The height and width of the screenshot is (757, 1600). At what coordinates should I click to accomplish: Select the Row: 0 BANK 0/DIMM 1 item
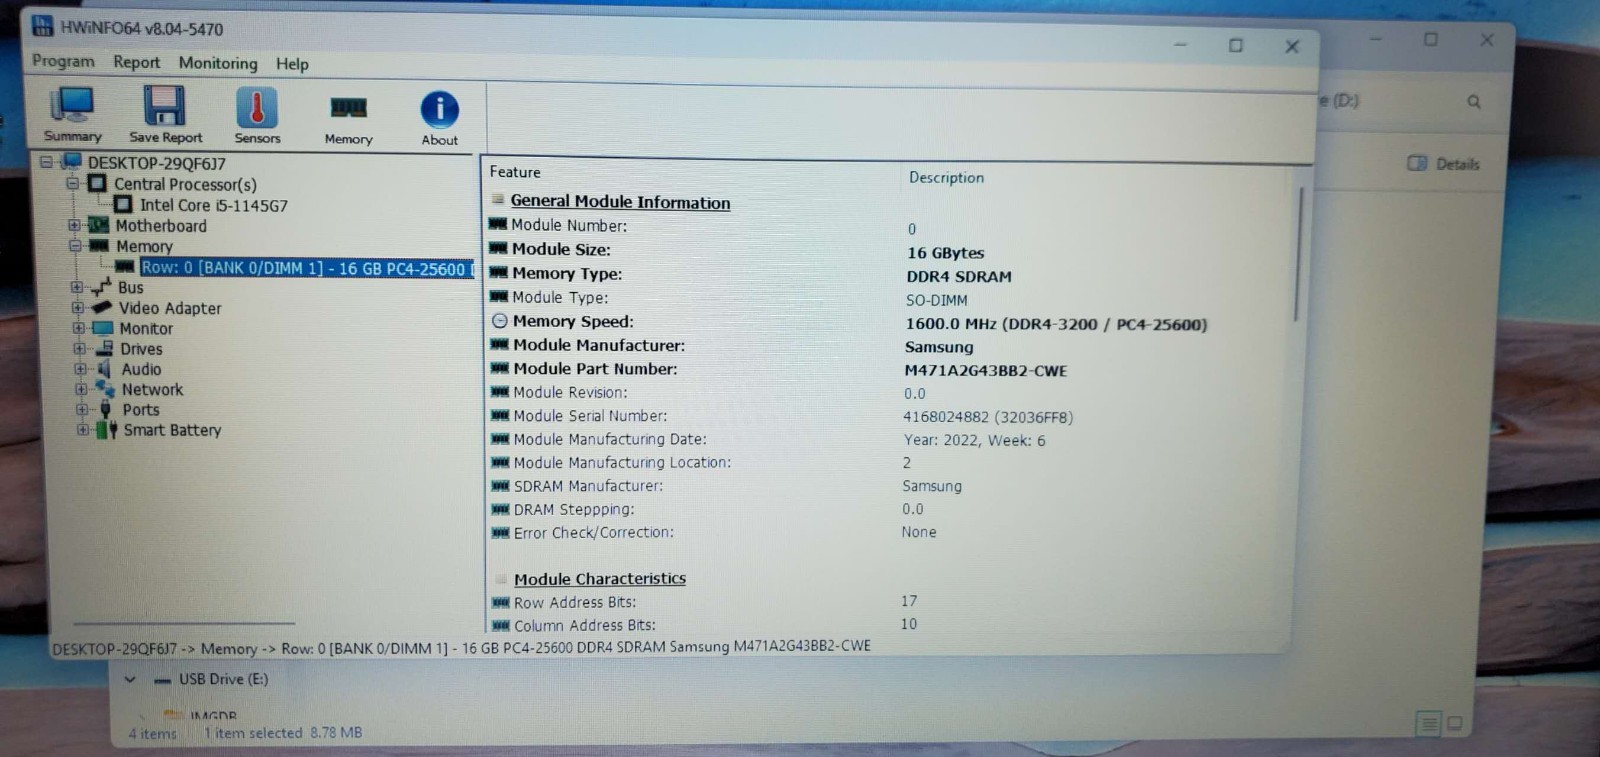(x=306, y=268)
